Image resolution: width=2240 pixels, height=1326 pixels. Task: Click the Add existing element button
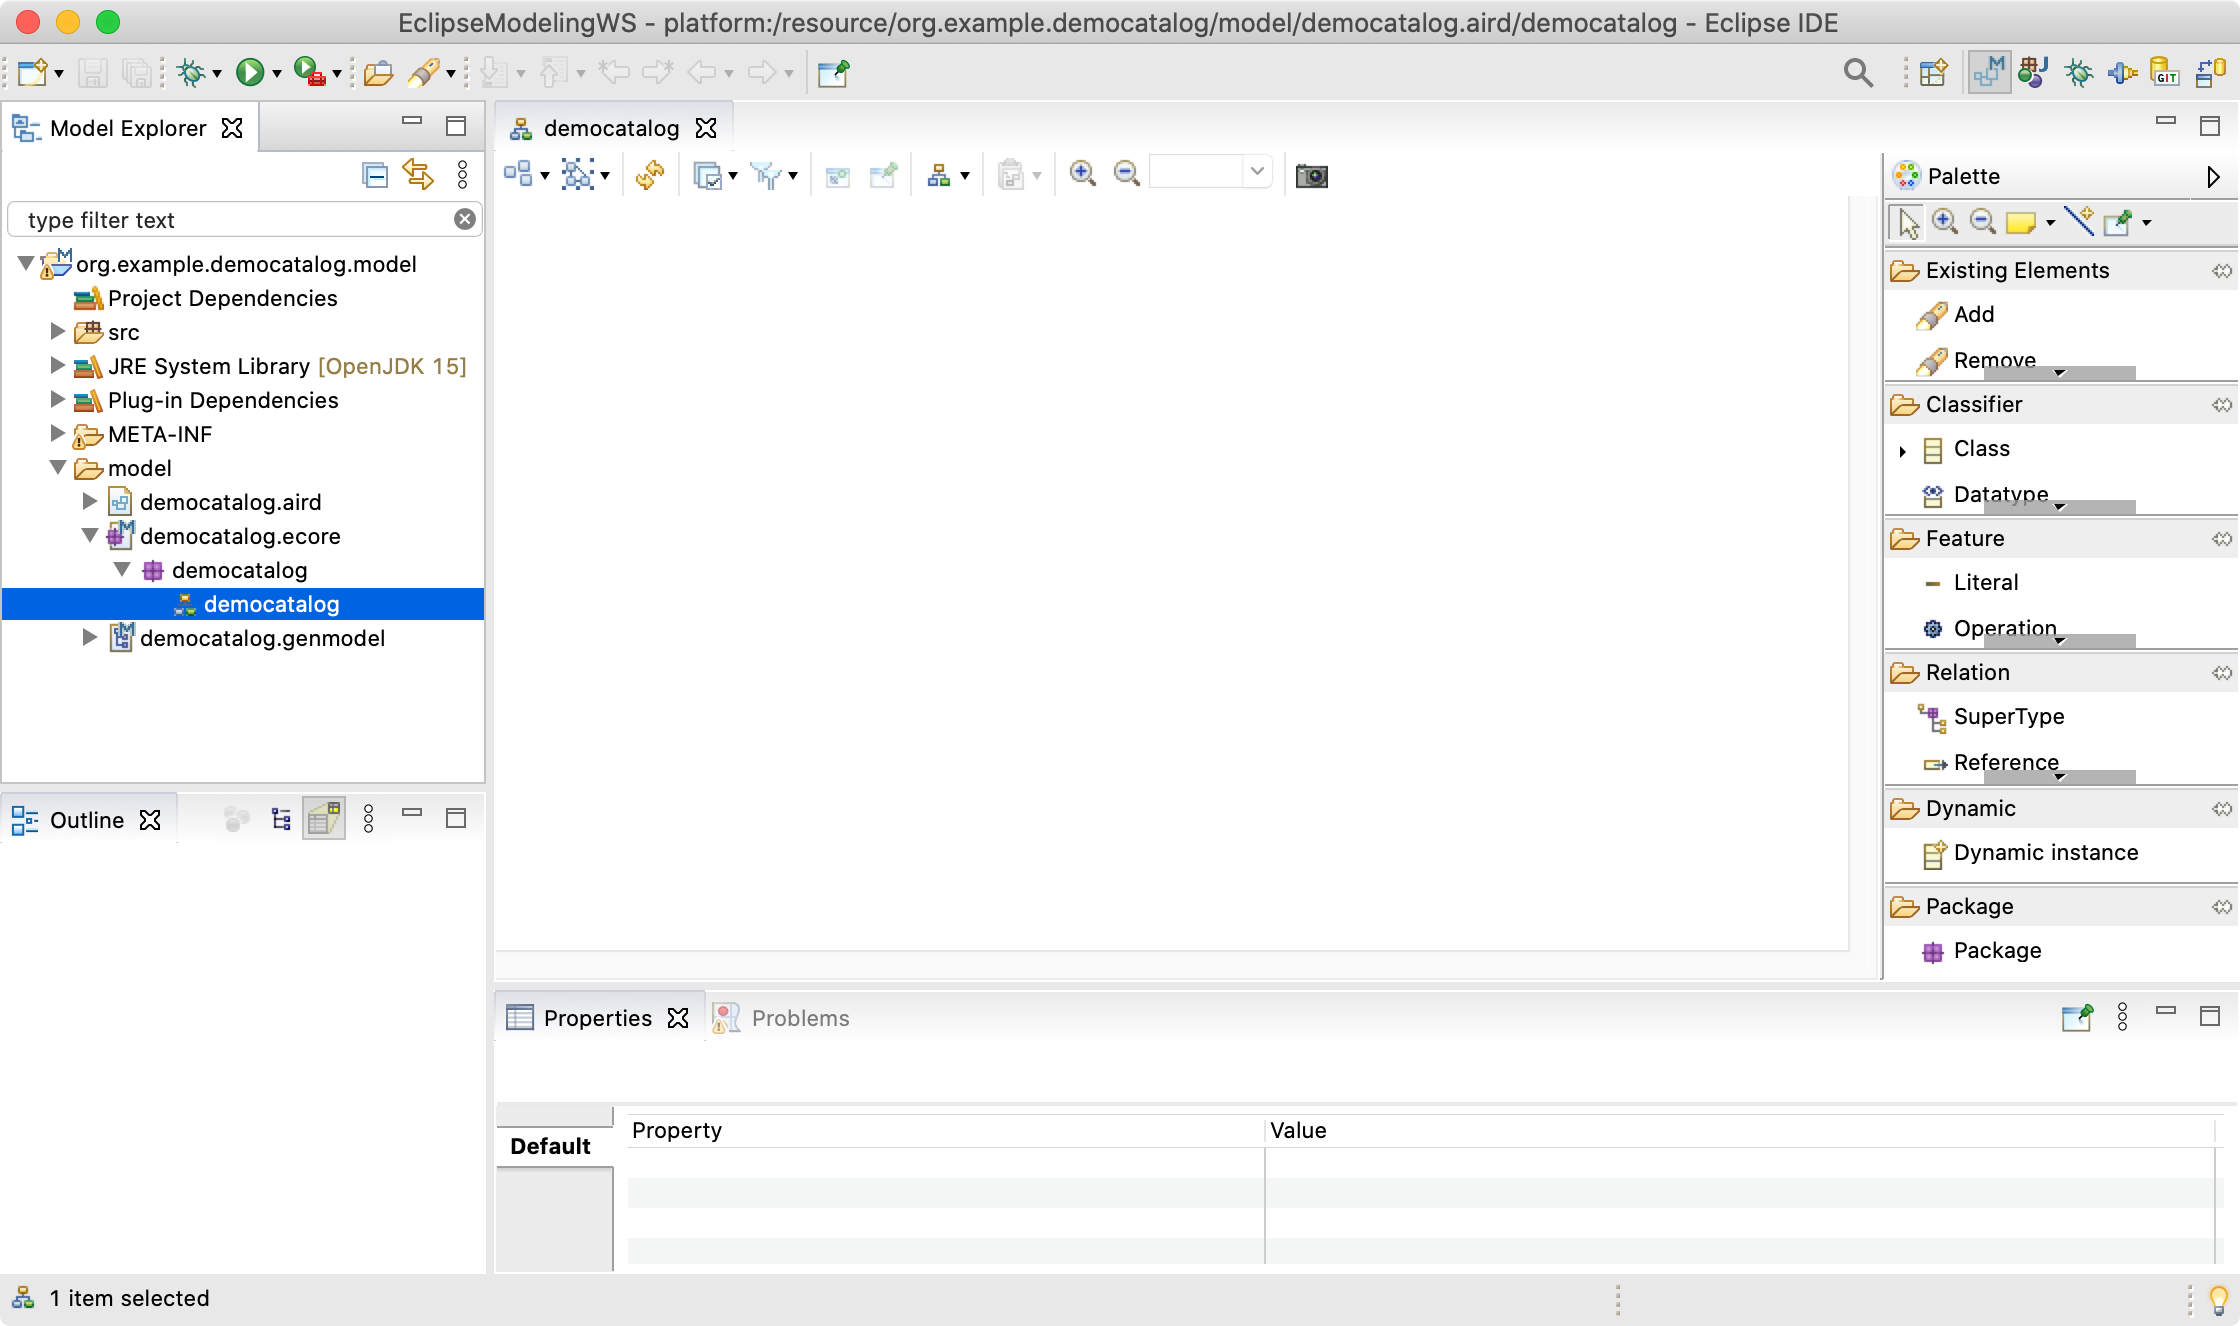click(x=1973, y=314)
